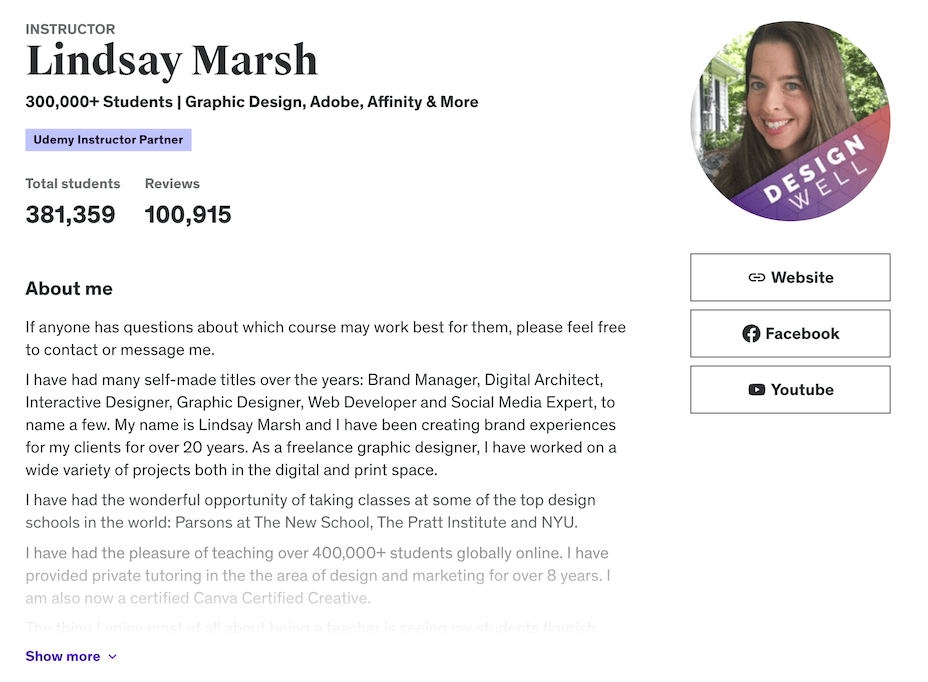Click the About me heading
This screenshot has height=682, width=928.
(x=69, y=289)
